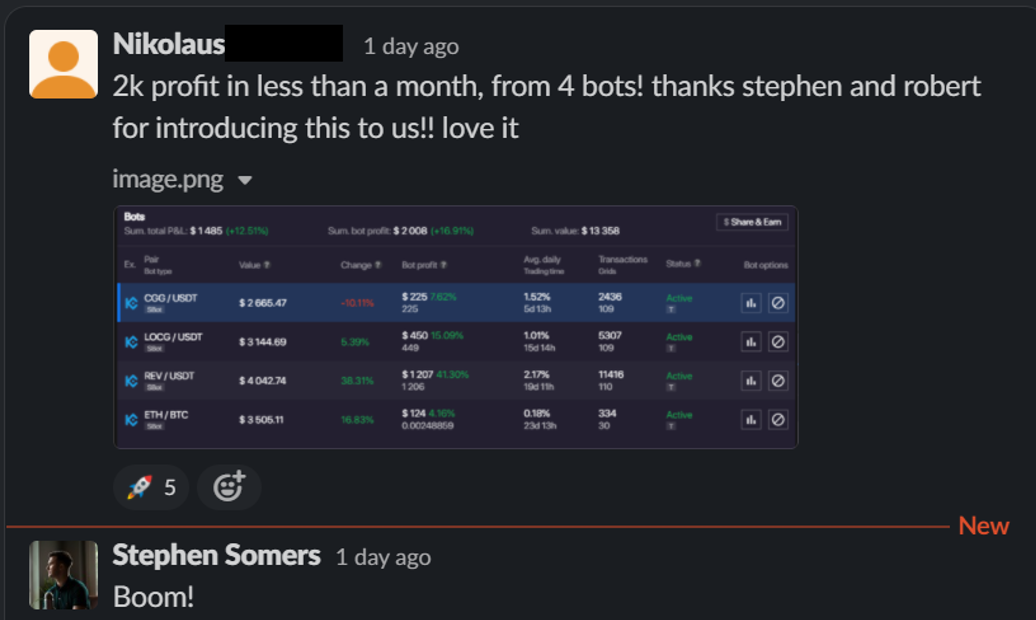The height and width of the screenshot is (620, 1036).
Task: Collapse the image.png attachment arrow
Action: coord(245,181)
